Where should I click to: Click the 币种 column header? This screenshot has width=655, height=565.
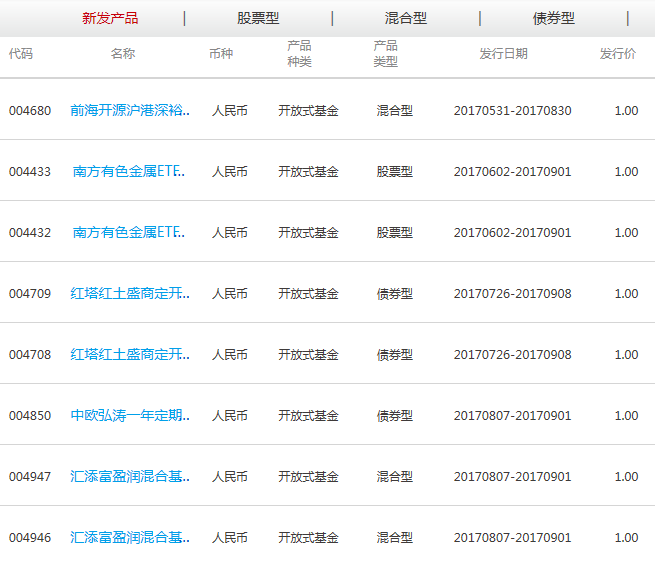point(221,53)
